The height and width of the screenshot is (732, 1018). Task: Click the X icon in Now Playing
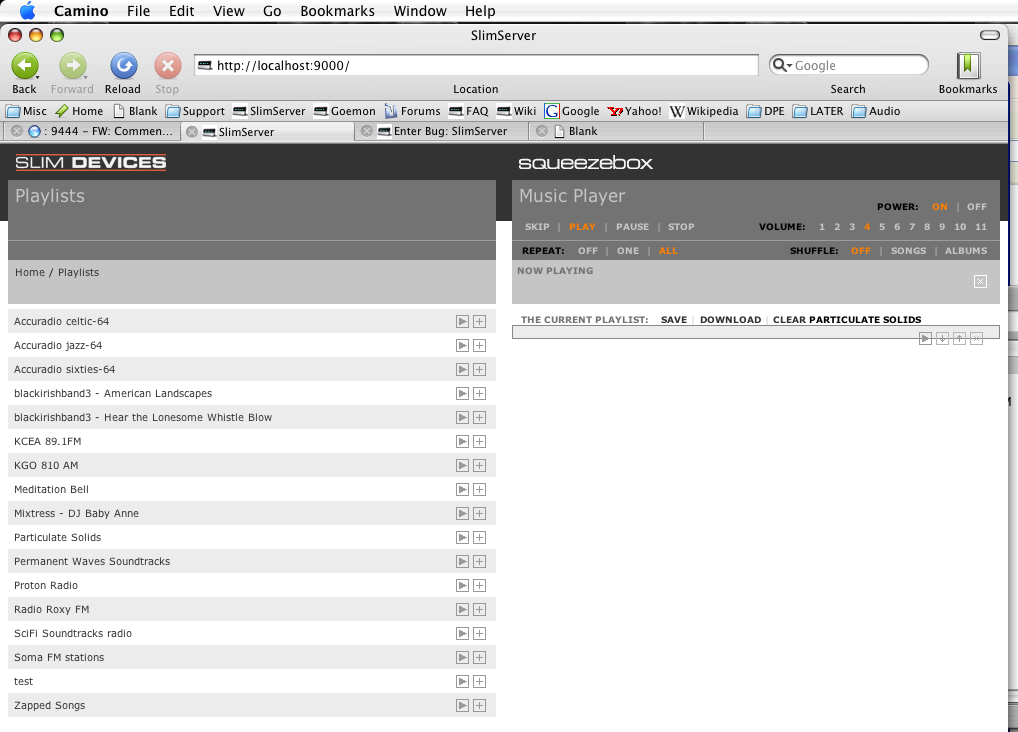point(980,282)
